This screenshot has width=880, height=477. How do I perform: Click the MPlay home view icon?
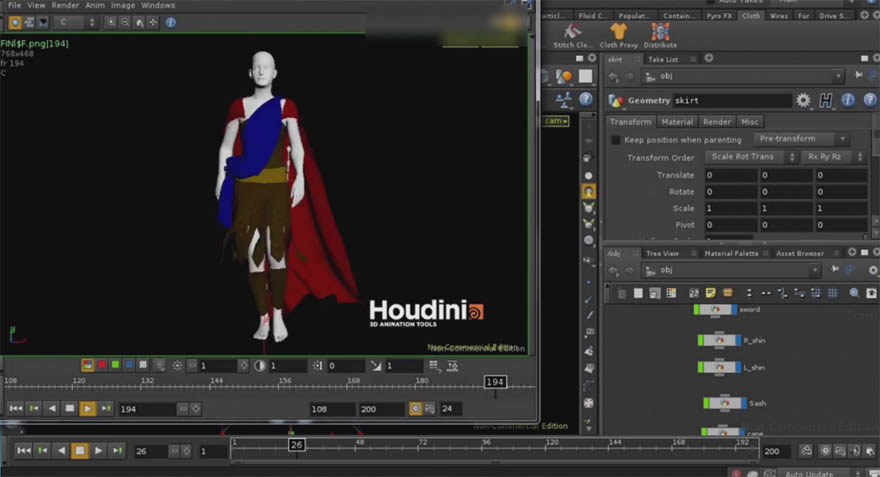pos(139,22)
